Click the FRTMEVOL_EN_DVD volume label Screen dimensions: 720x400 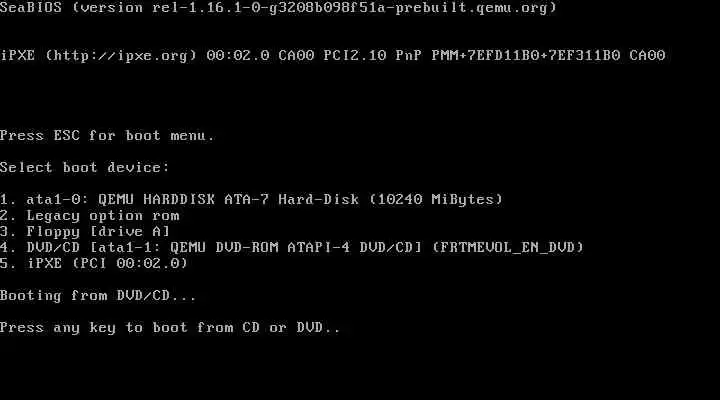pyautogui.click(x=507, y=248)
